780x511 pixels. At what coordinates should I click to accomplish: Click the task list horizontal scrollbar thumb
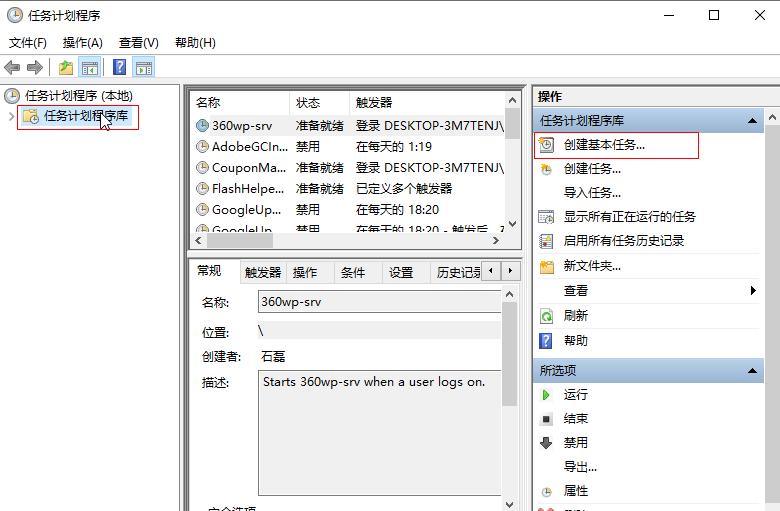pos(240,241)
